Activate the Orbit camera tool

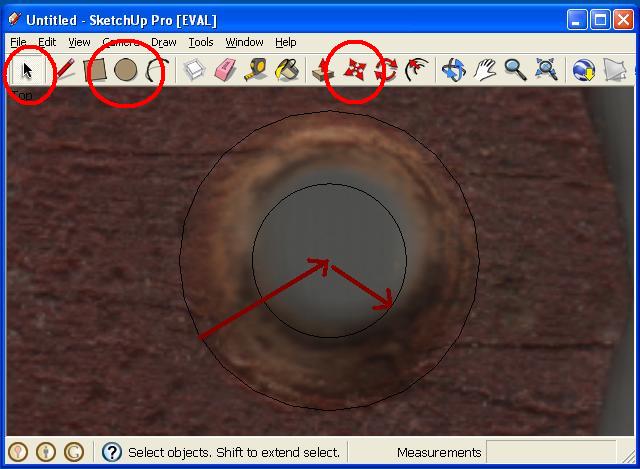[x=454, y=71]
